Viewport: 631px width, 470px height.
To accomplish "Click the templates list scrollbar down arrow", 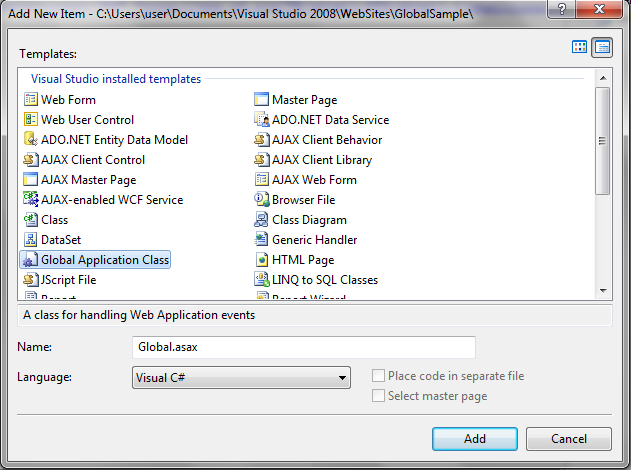I will click(x=602, y=290).
